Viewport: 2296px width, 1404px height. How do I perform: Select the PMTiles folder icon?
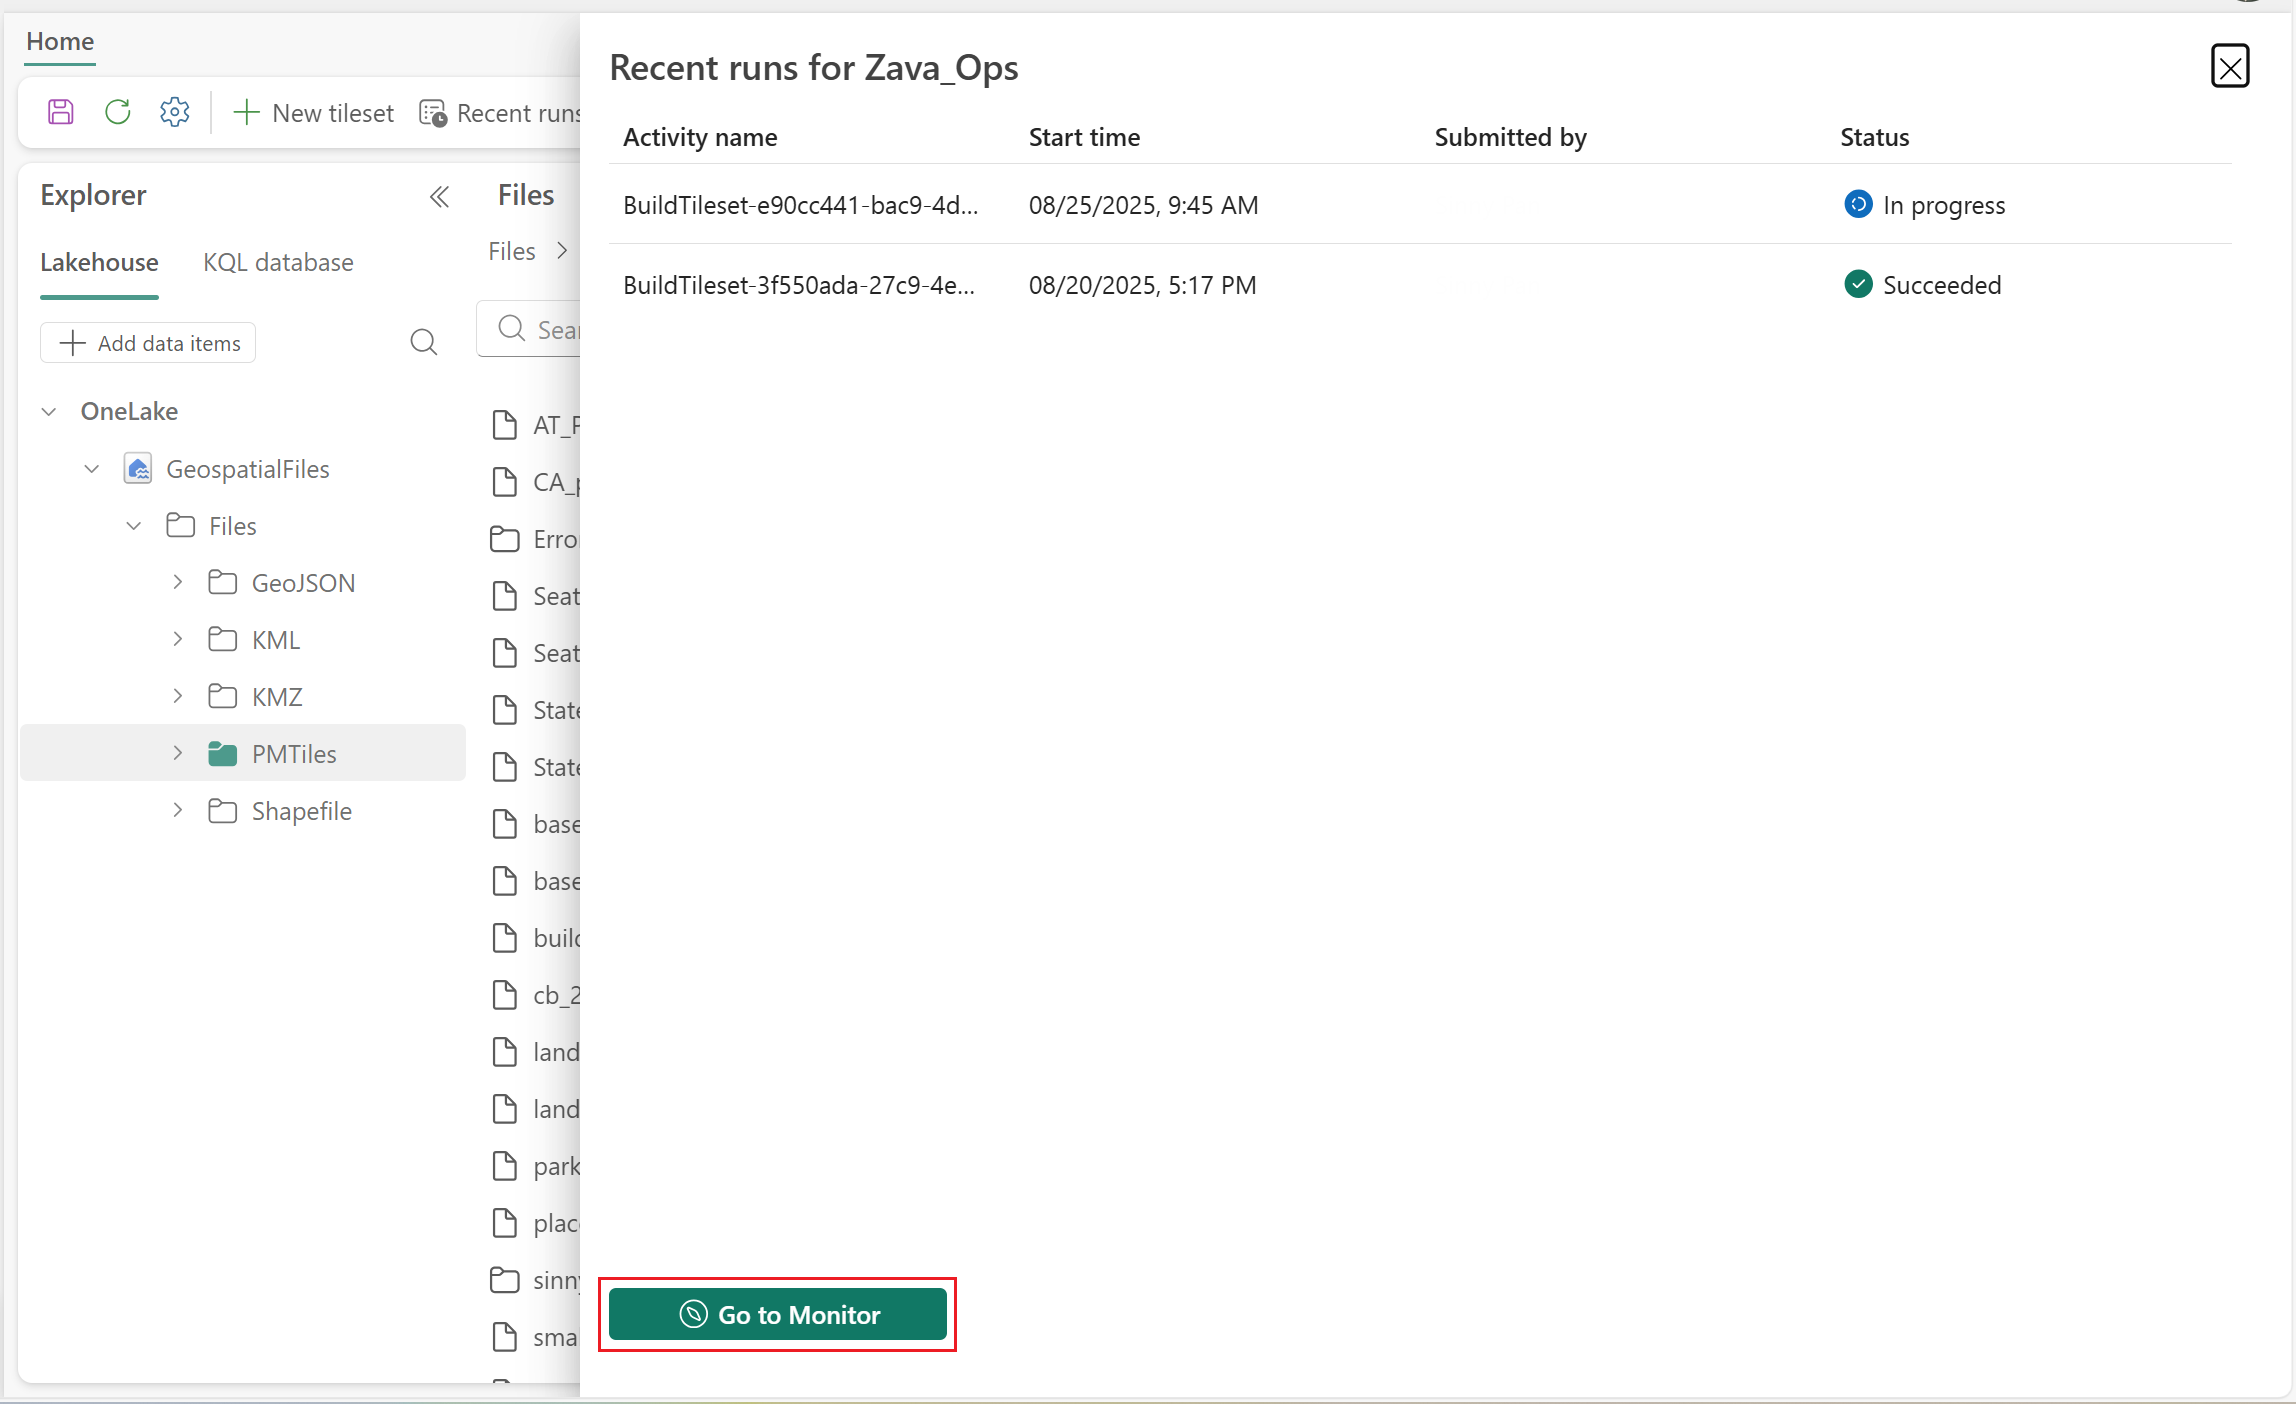click(222, 754)
